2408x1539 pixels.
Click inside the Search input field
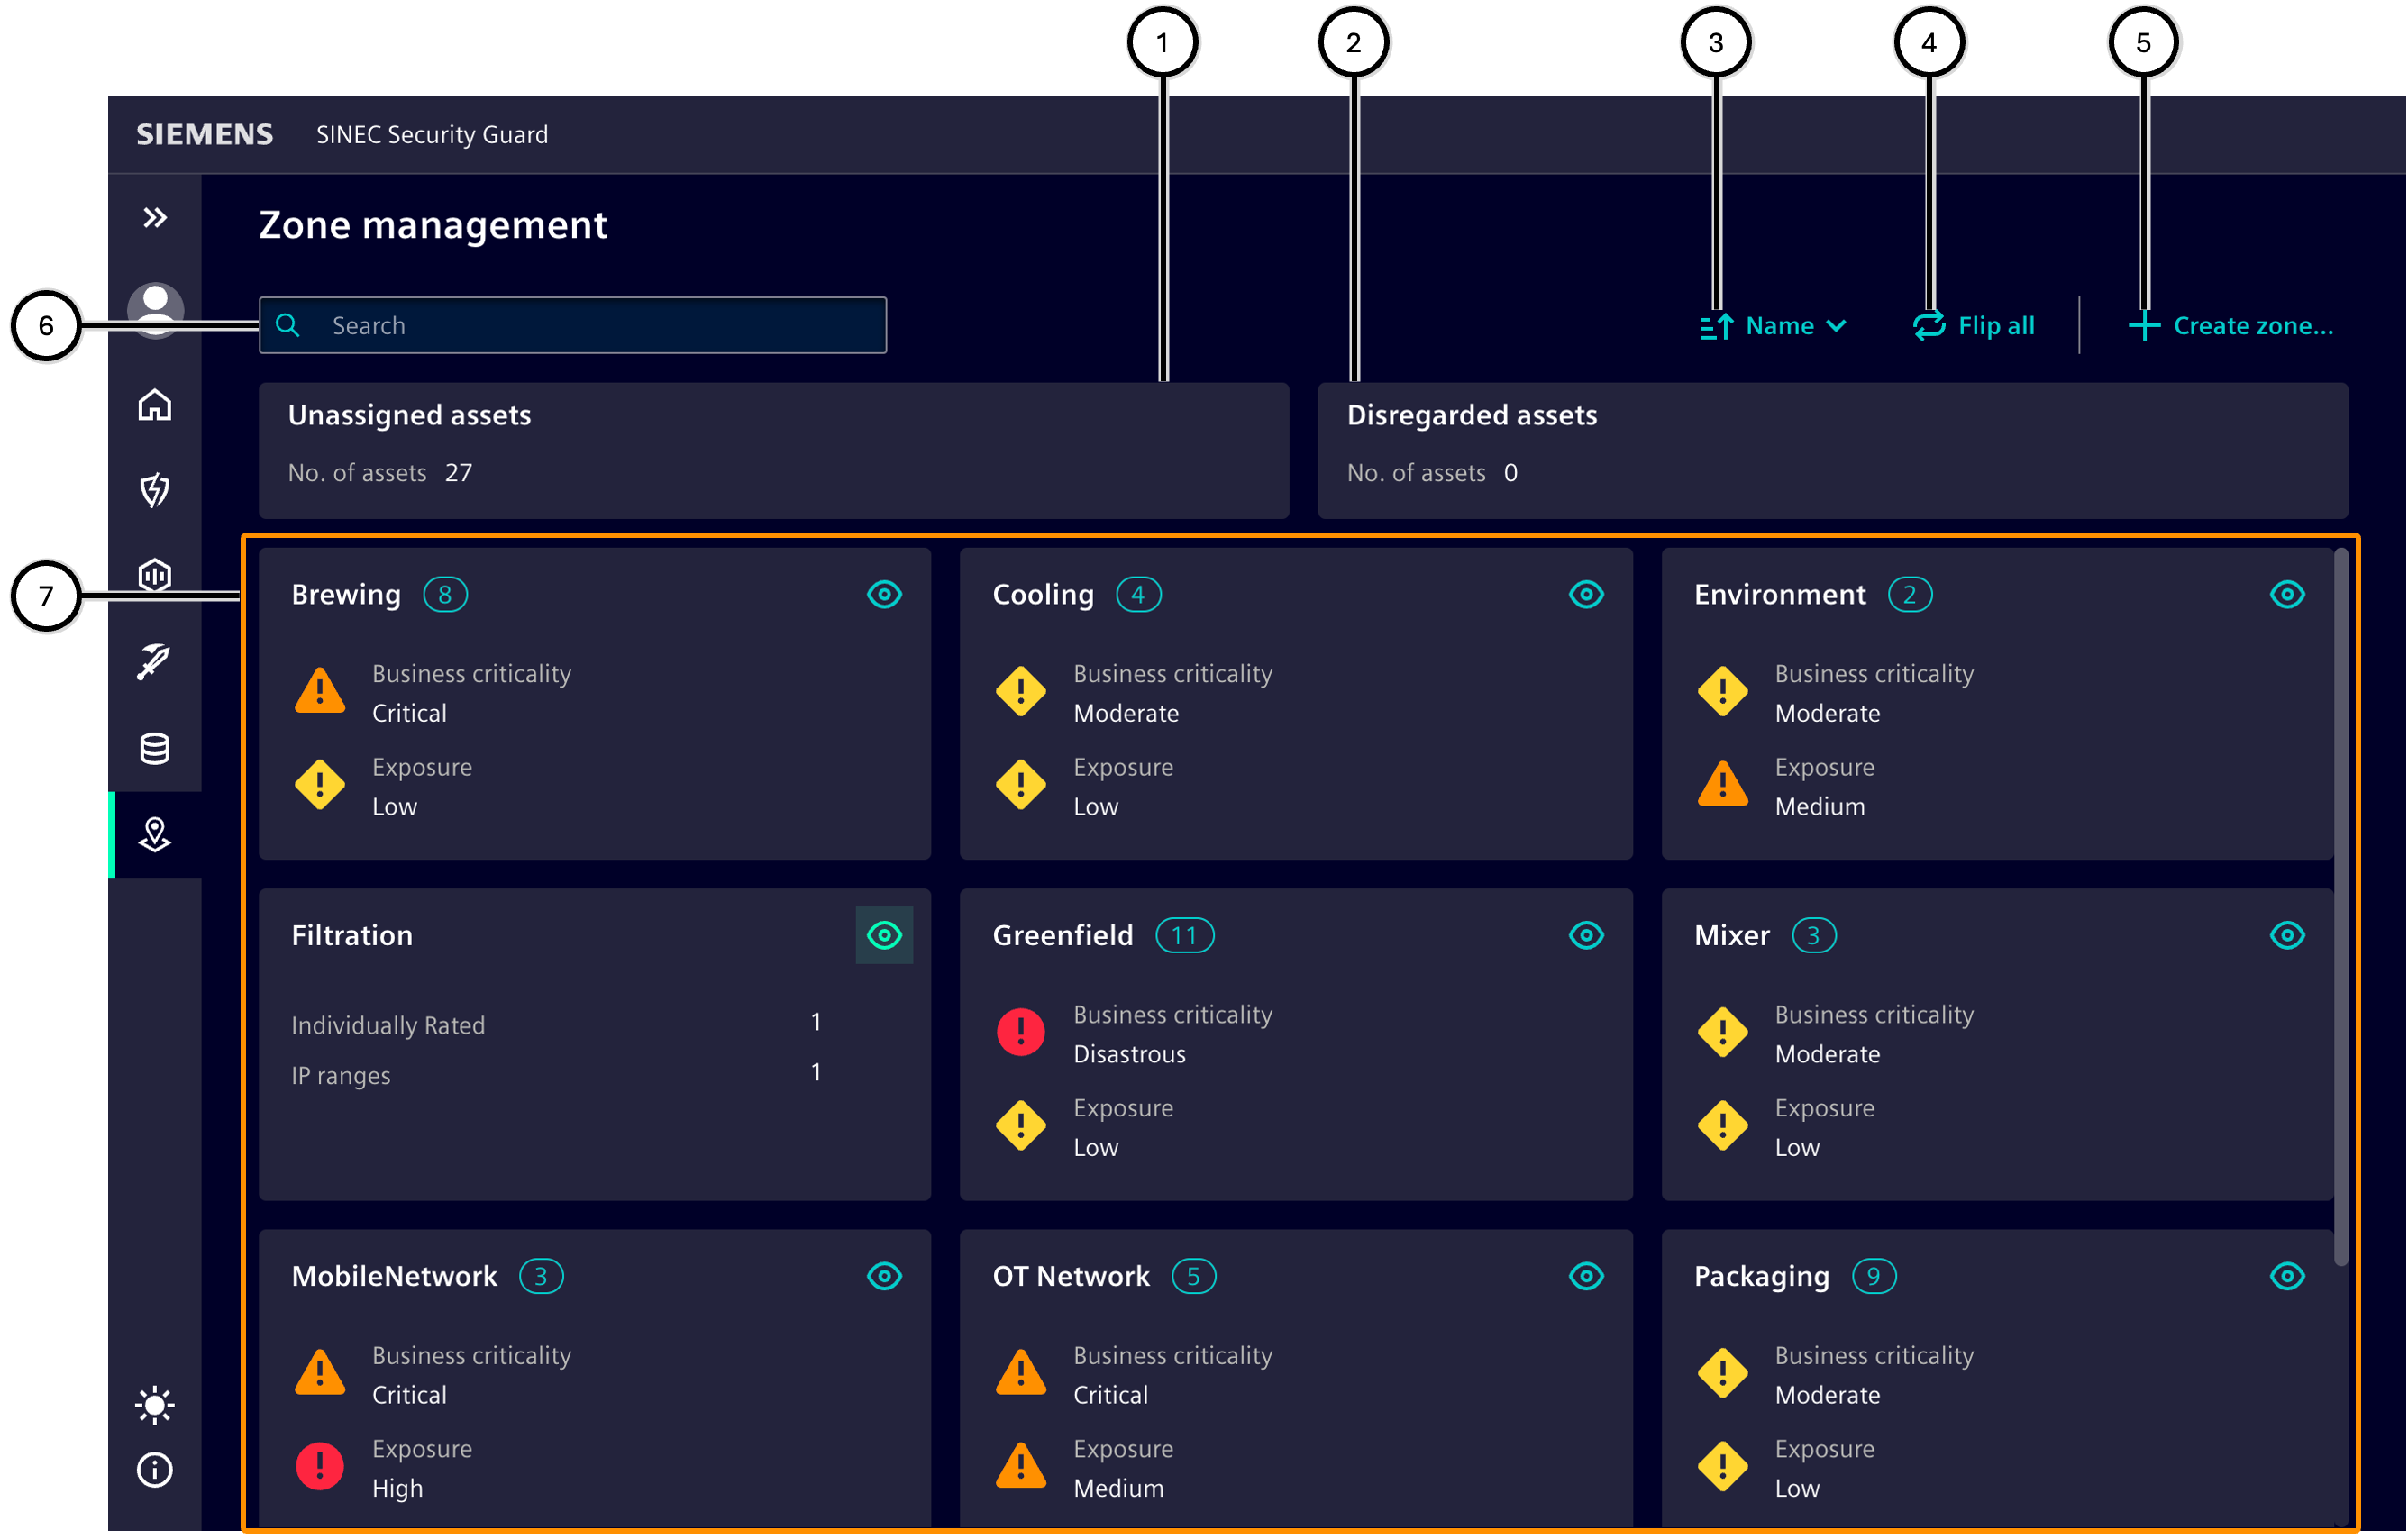[x=572, y=325]
